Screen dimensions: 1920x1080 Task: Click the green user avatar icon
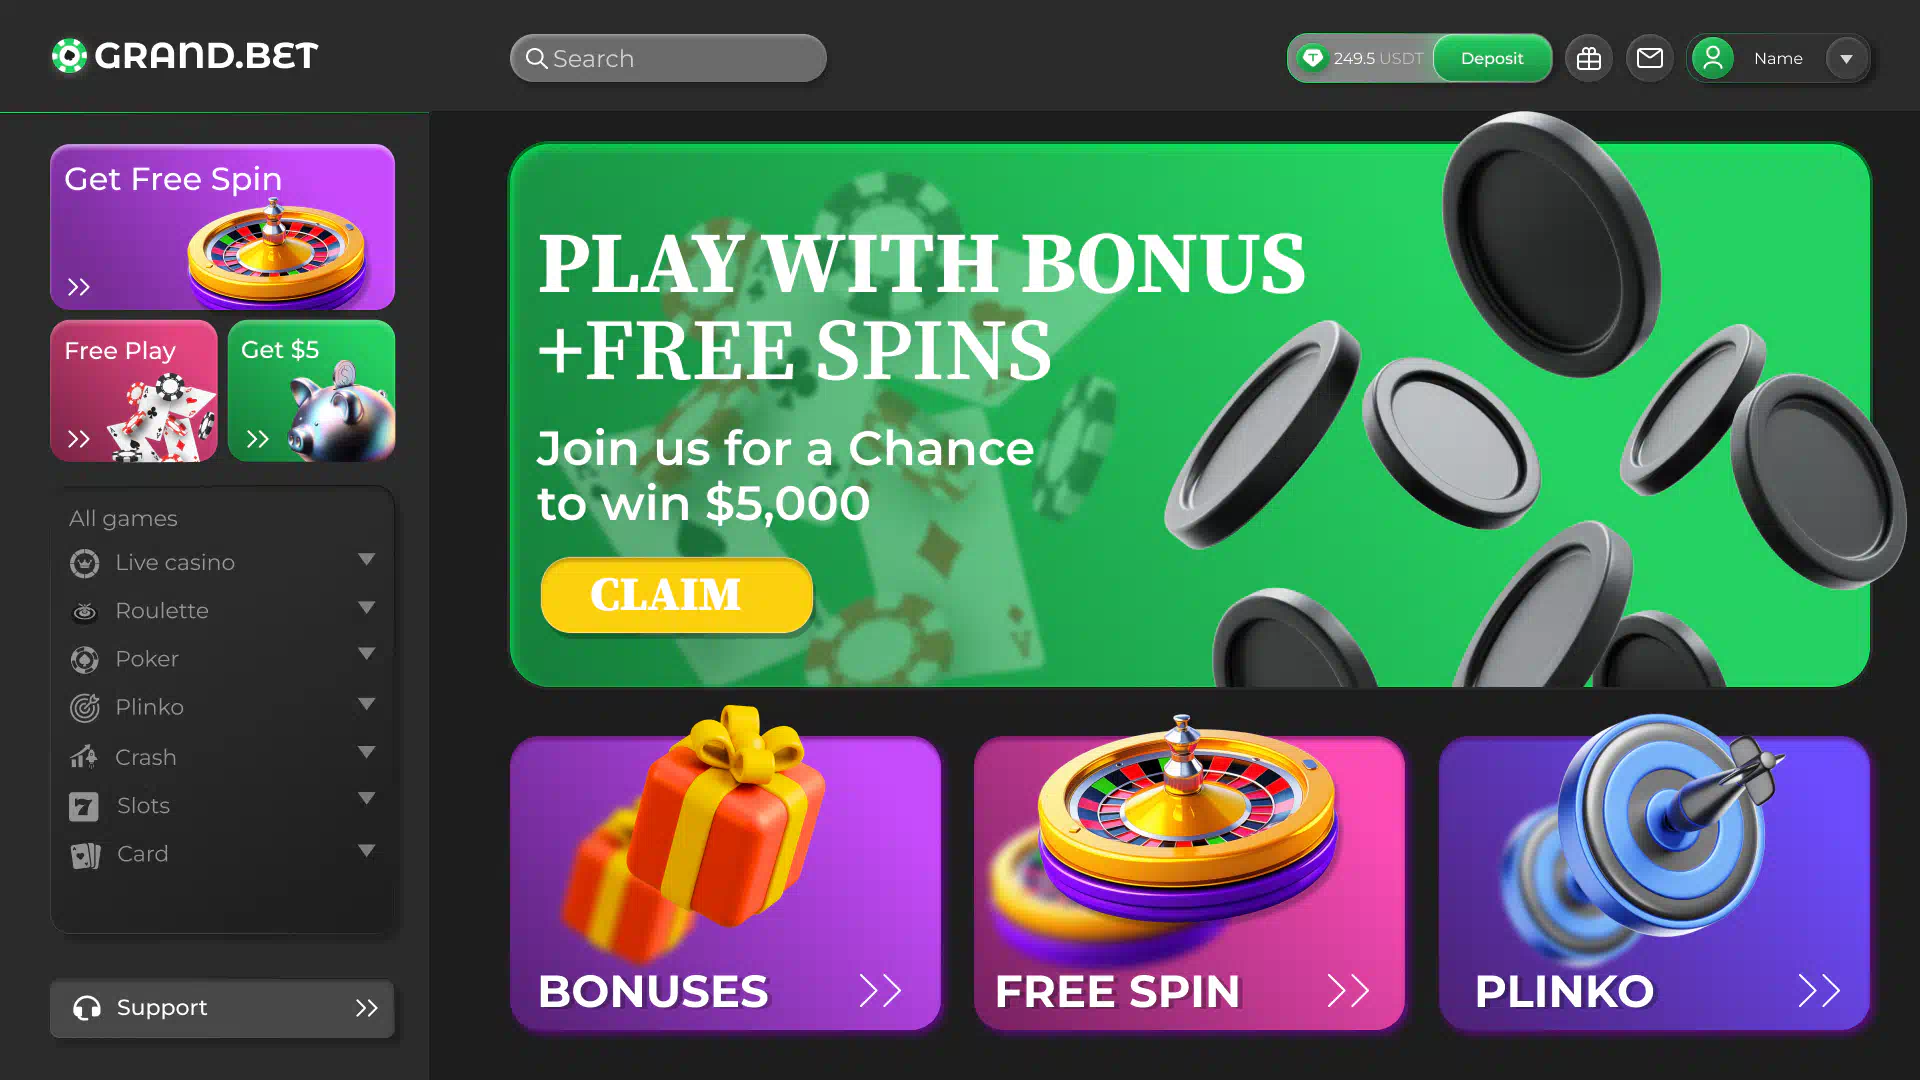1713,59
